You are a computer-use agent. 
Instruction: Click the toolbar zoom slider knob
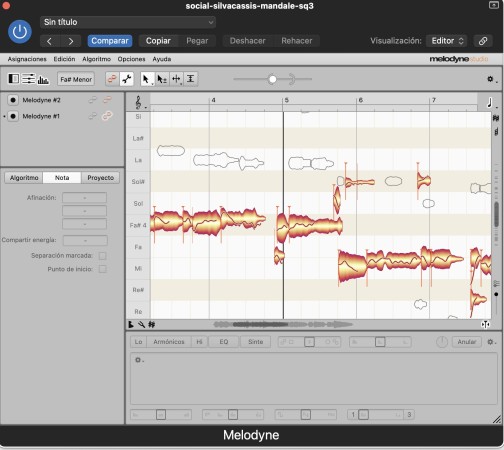tap(272, 79)
